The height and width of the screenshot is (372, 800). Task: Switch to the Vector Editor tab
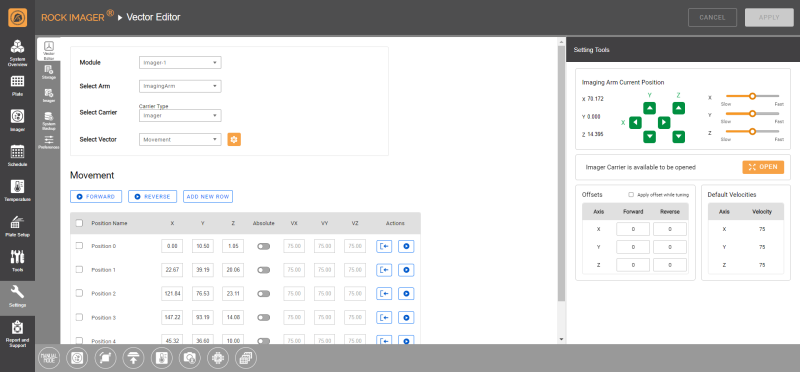pyautogui.click(x=49, y=50)
